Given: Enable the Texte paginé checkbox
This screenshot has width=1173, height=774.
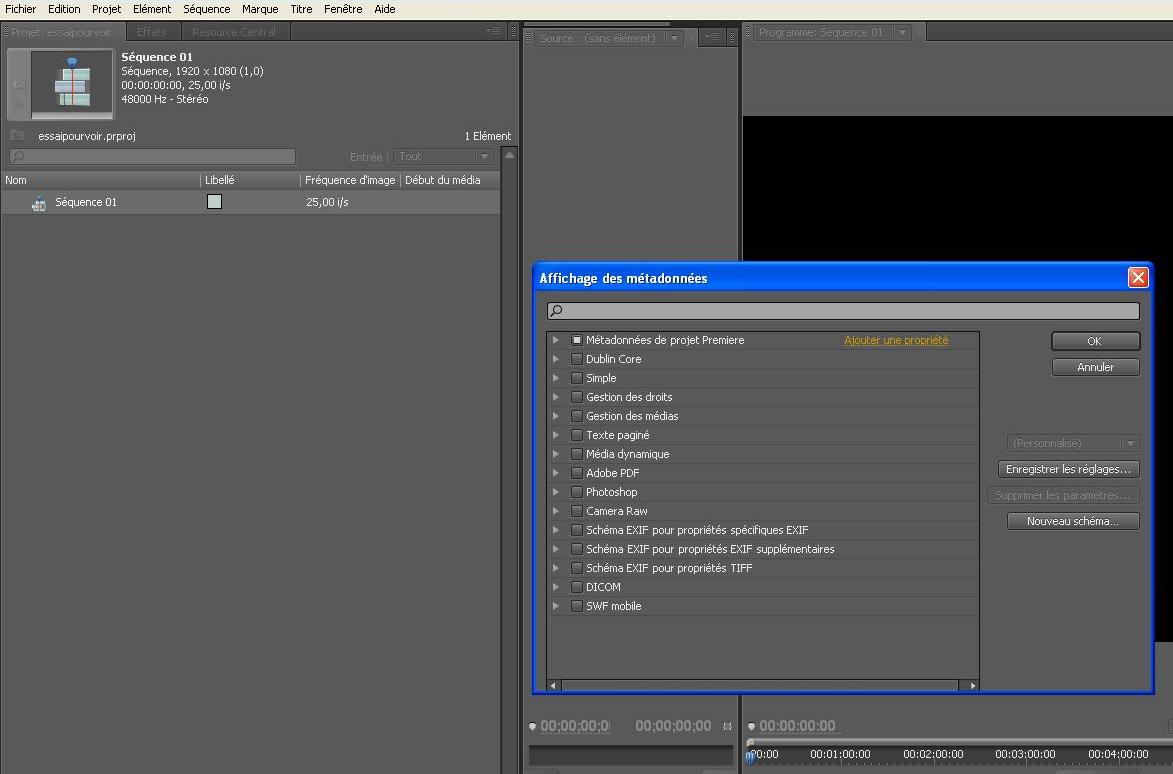Looking at the screenshot, I should click(577, 434).
